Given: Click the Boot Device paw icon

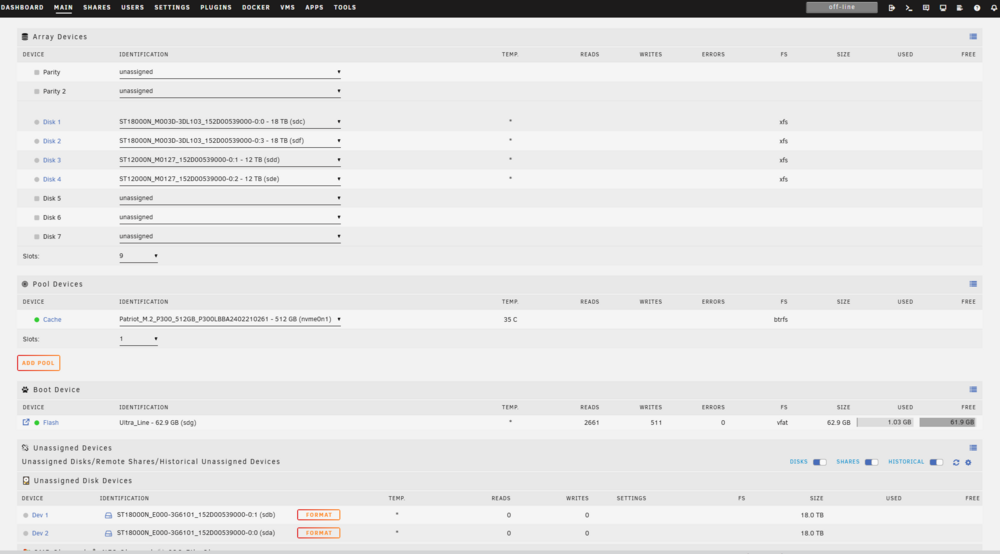Looking at the screenshot, I should pyautogui.click(x=25, y=389).
